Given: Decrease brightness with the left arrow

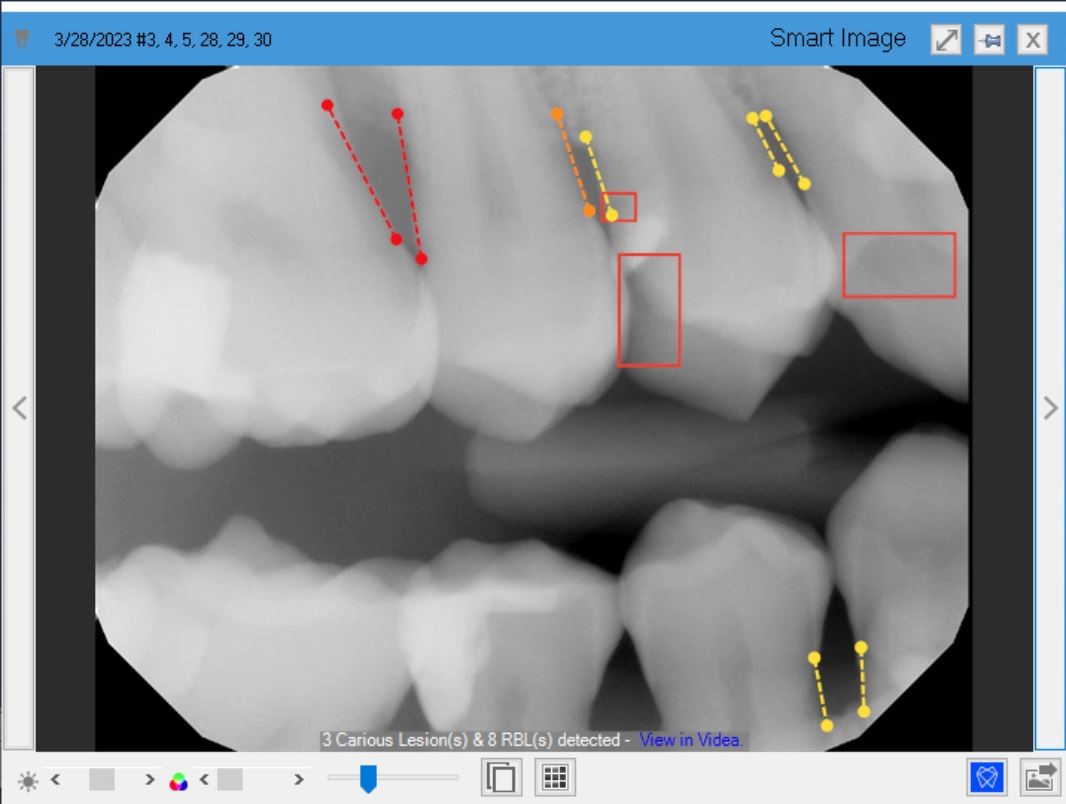Looking at the screenshot, I should click(x=56, y=780).
